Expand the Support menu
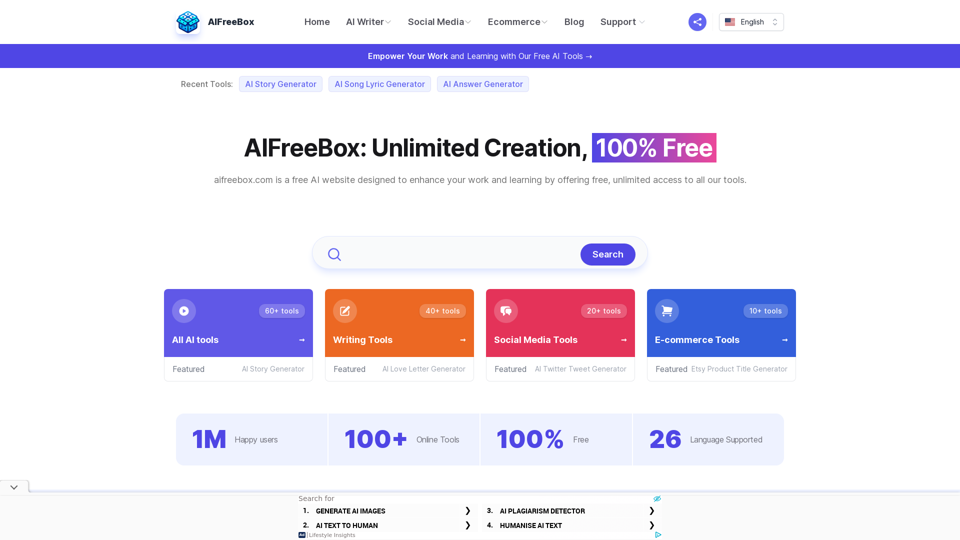Image resolution: width=960 pixels, height=540 pixels. [x=622, y=22]
